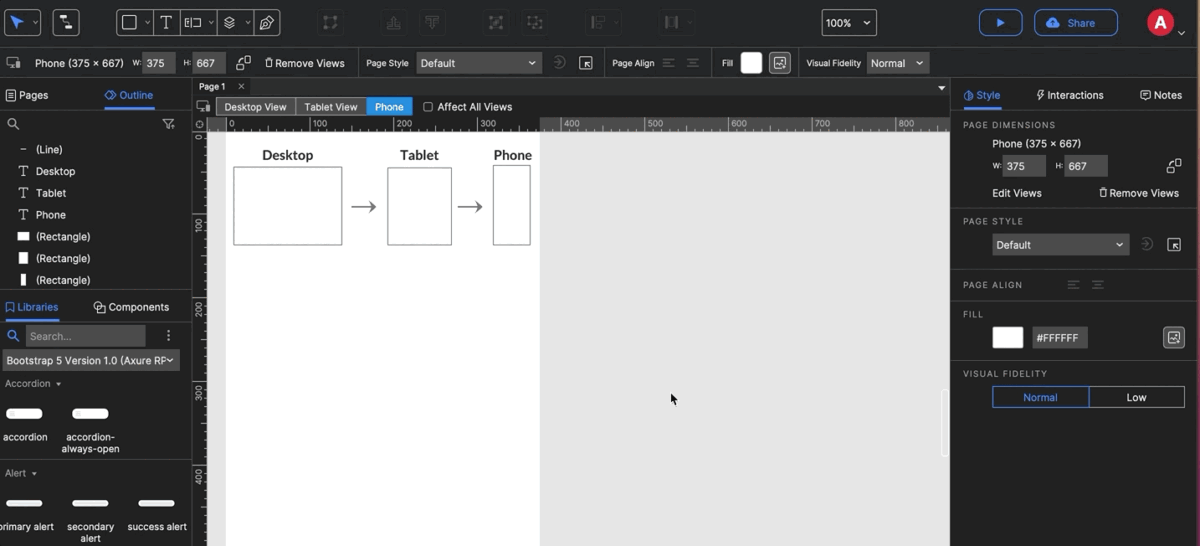The height and width of the screenshot is (546, 1200).
Task: Click Edit Views in Style panel
Action: click(1016, 193)
